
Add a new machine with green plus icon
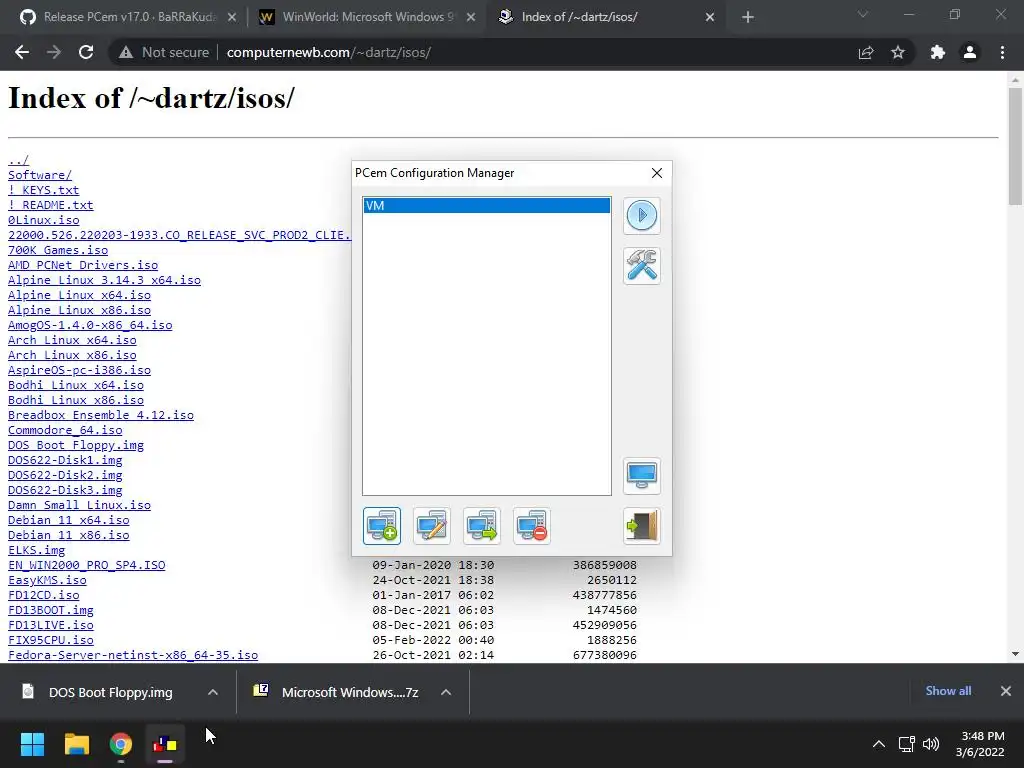click(x=382, y=526)
